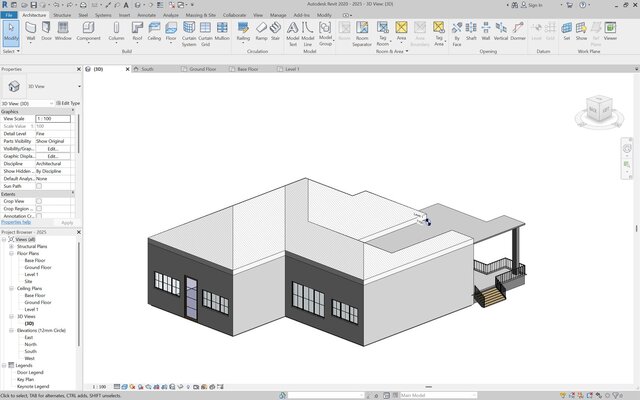Open the Annotate ribbon tab
Screen dimensions: 640x400
point(146,16)
